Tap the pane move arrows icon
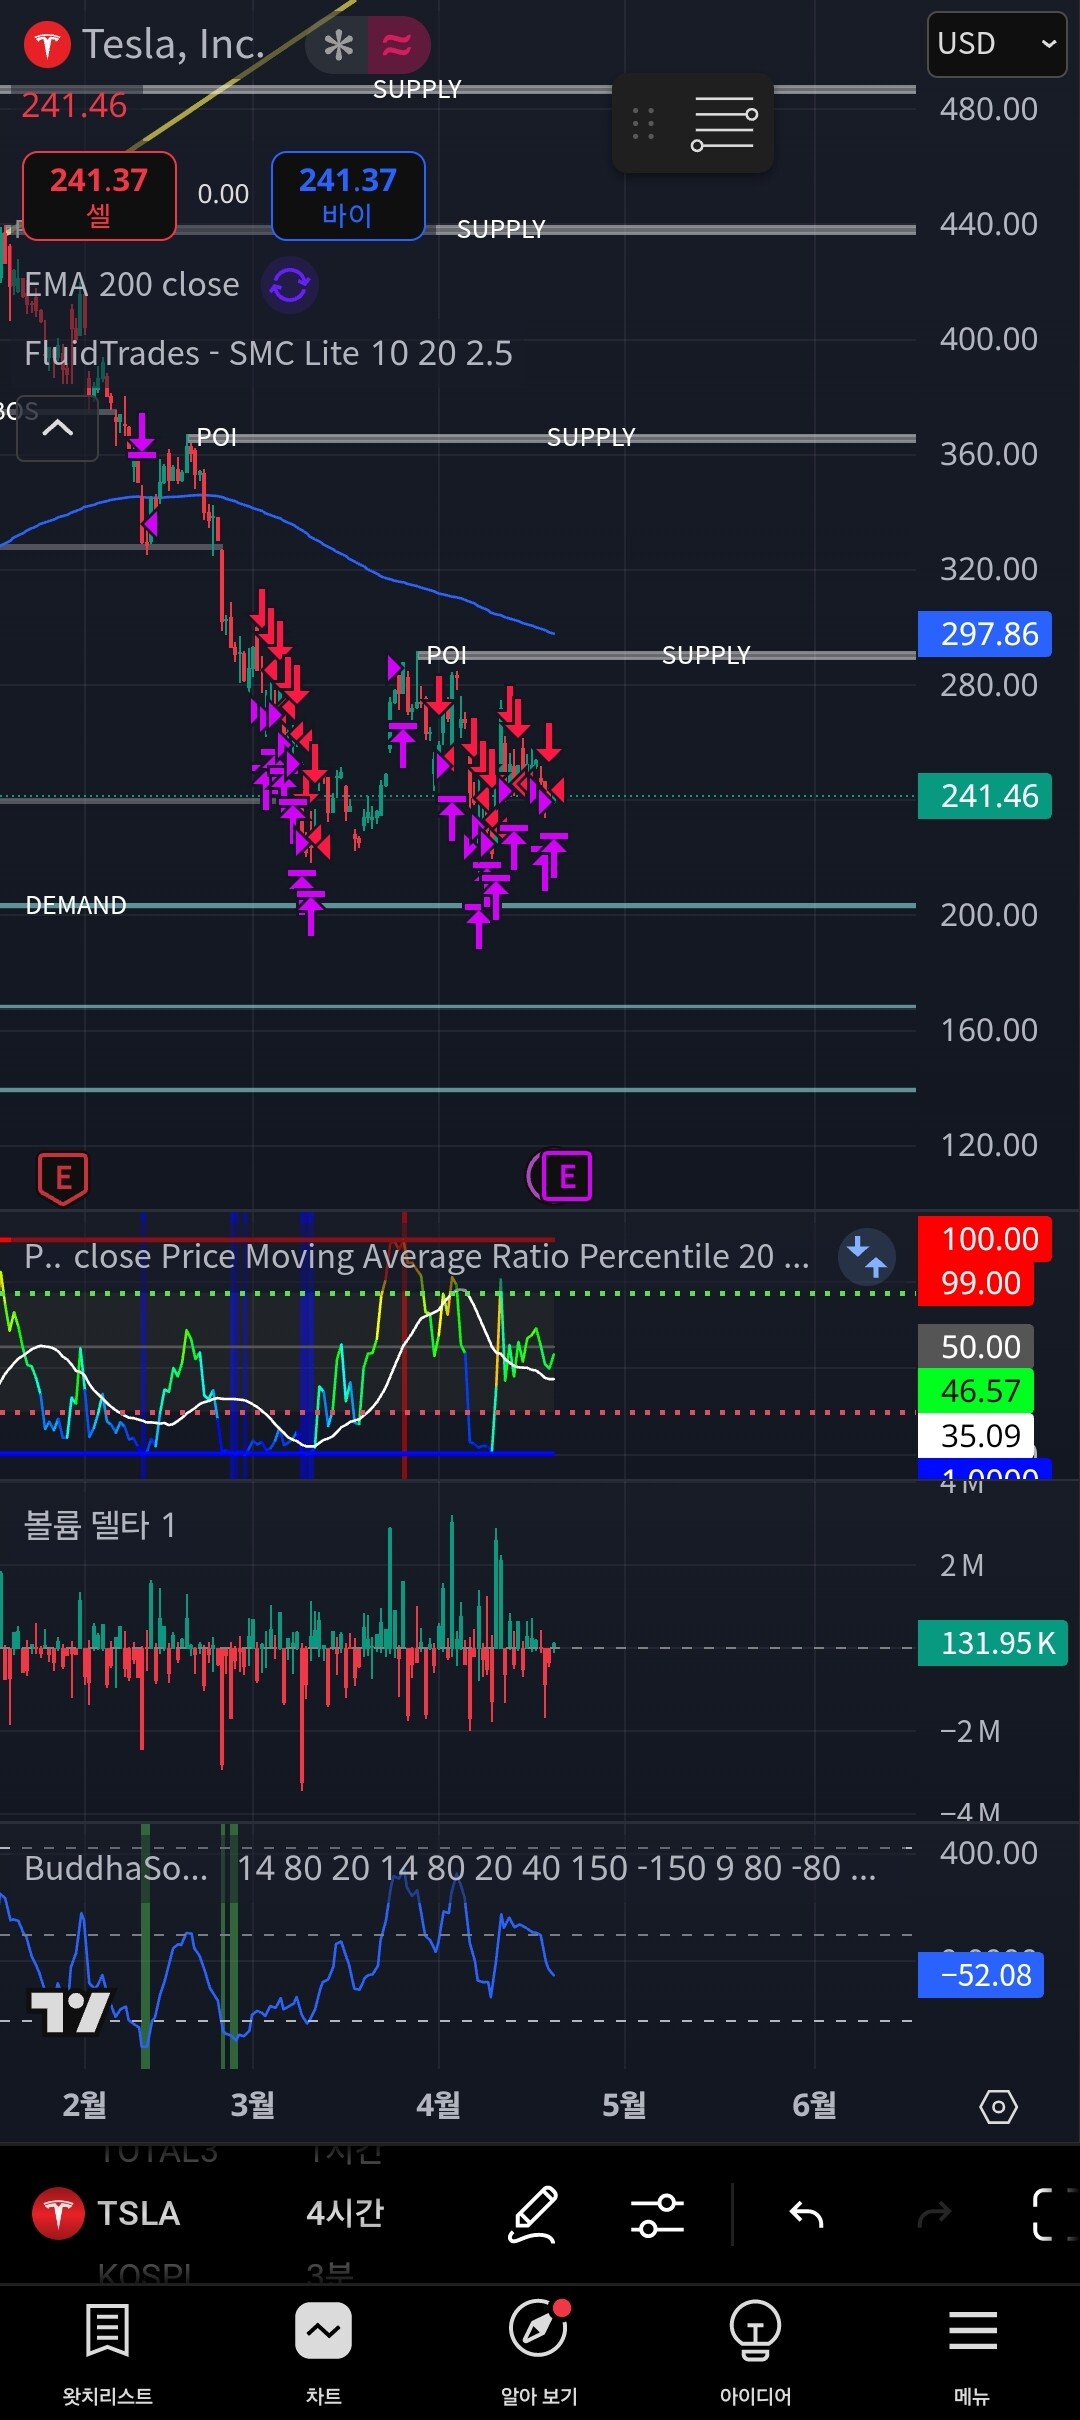 point(866,1257)
